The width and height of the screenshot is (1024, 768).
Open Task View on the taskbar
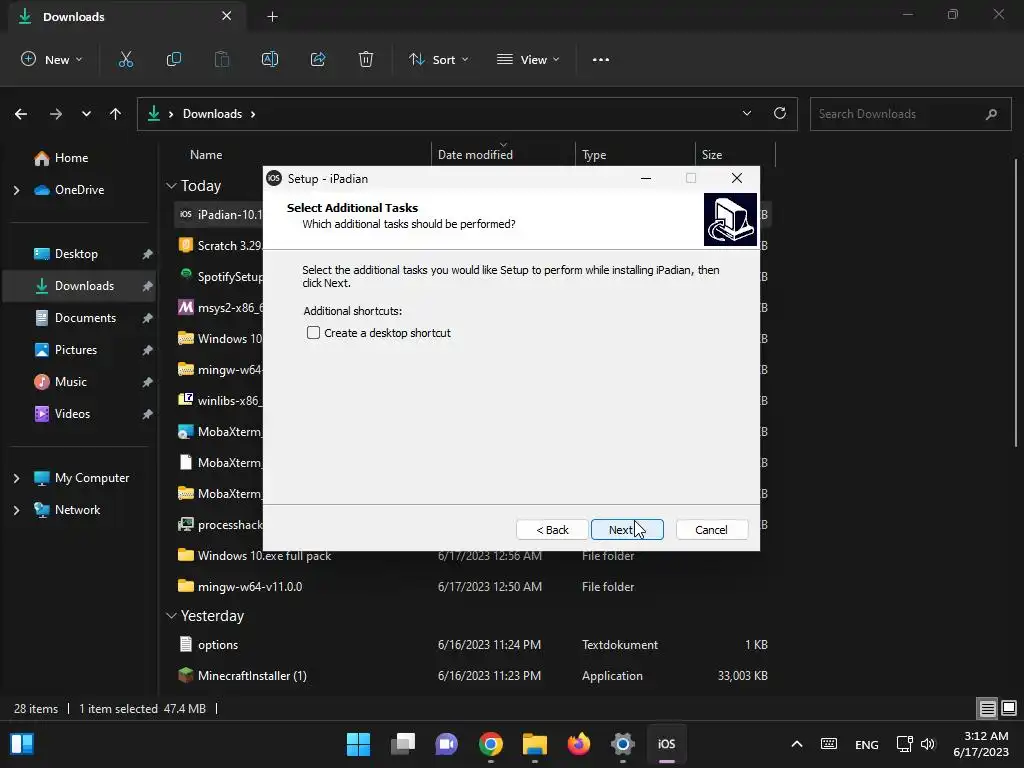click(x=402, y=744)
